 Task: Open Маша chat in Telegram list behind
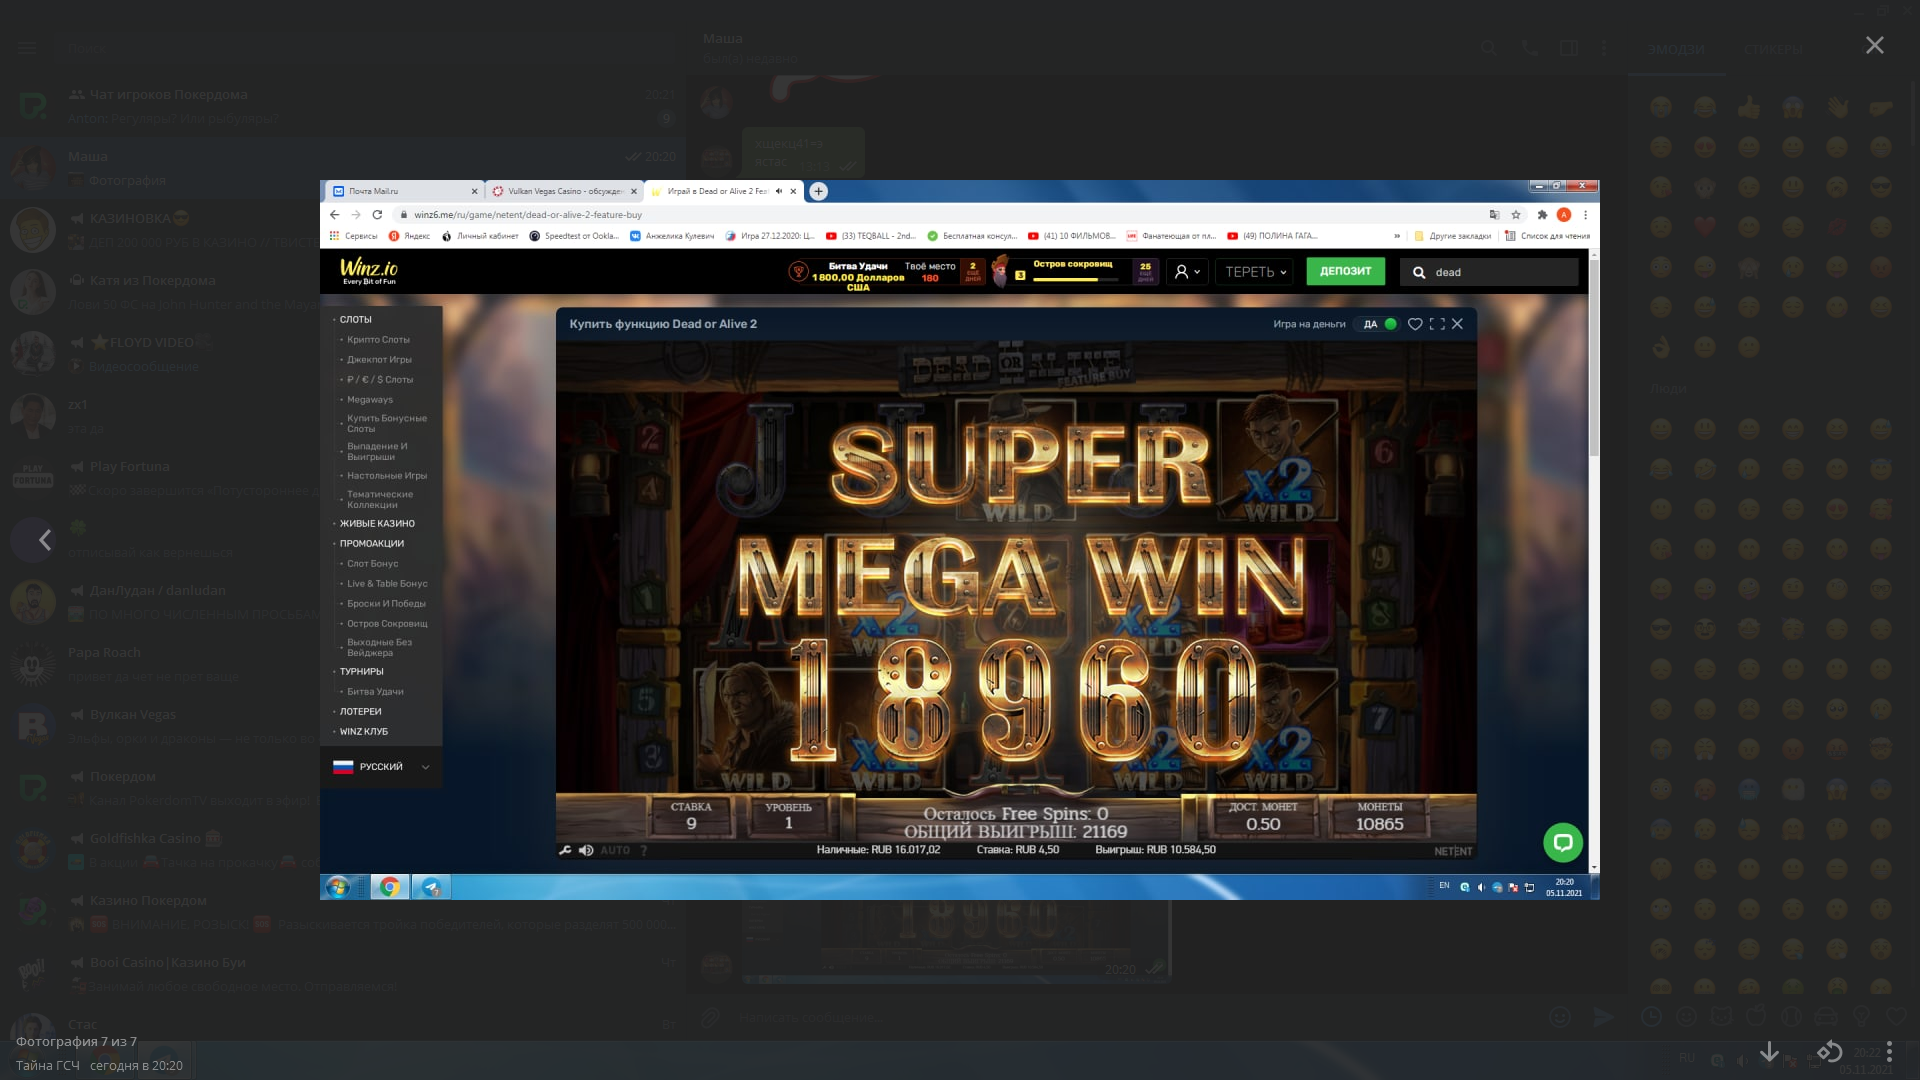(343, 168)
